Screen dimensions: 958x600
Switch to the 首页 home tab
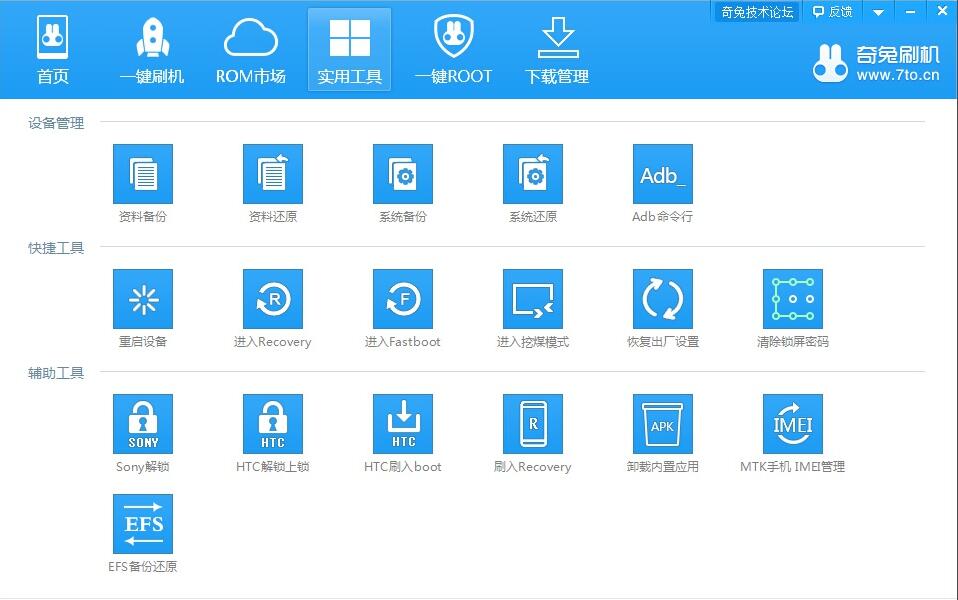53,50
